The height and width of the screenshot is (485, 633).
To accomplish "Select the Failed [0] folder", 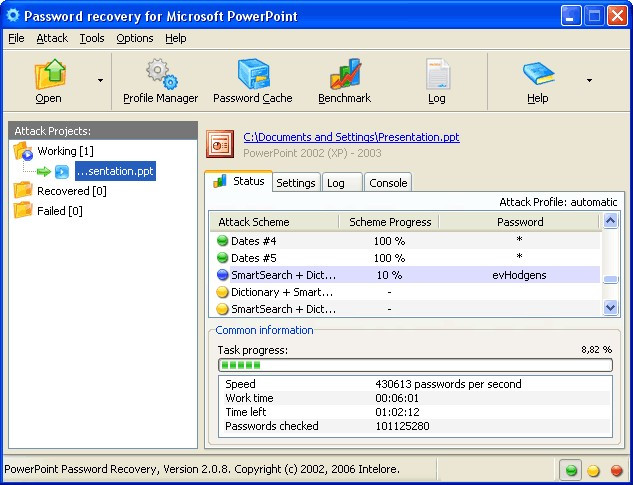I will pyautogui.click(x=59, y=211).
